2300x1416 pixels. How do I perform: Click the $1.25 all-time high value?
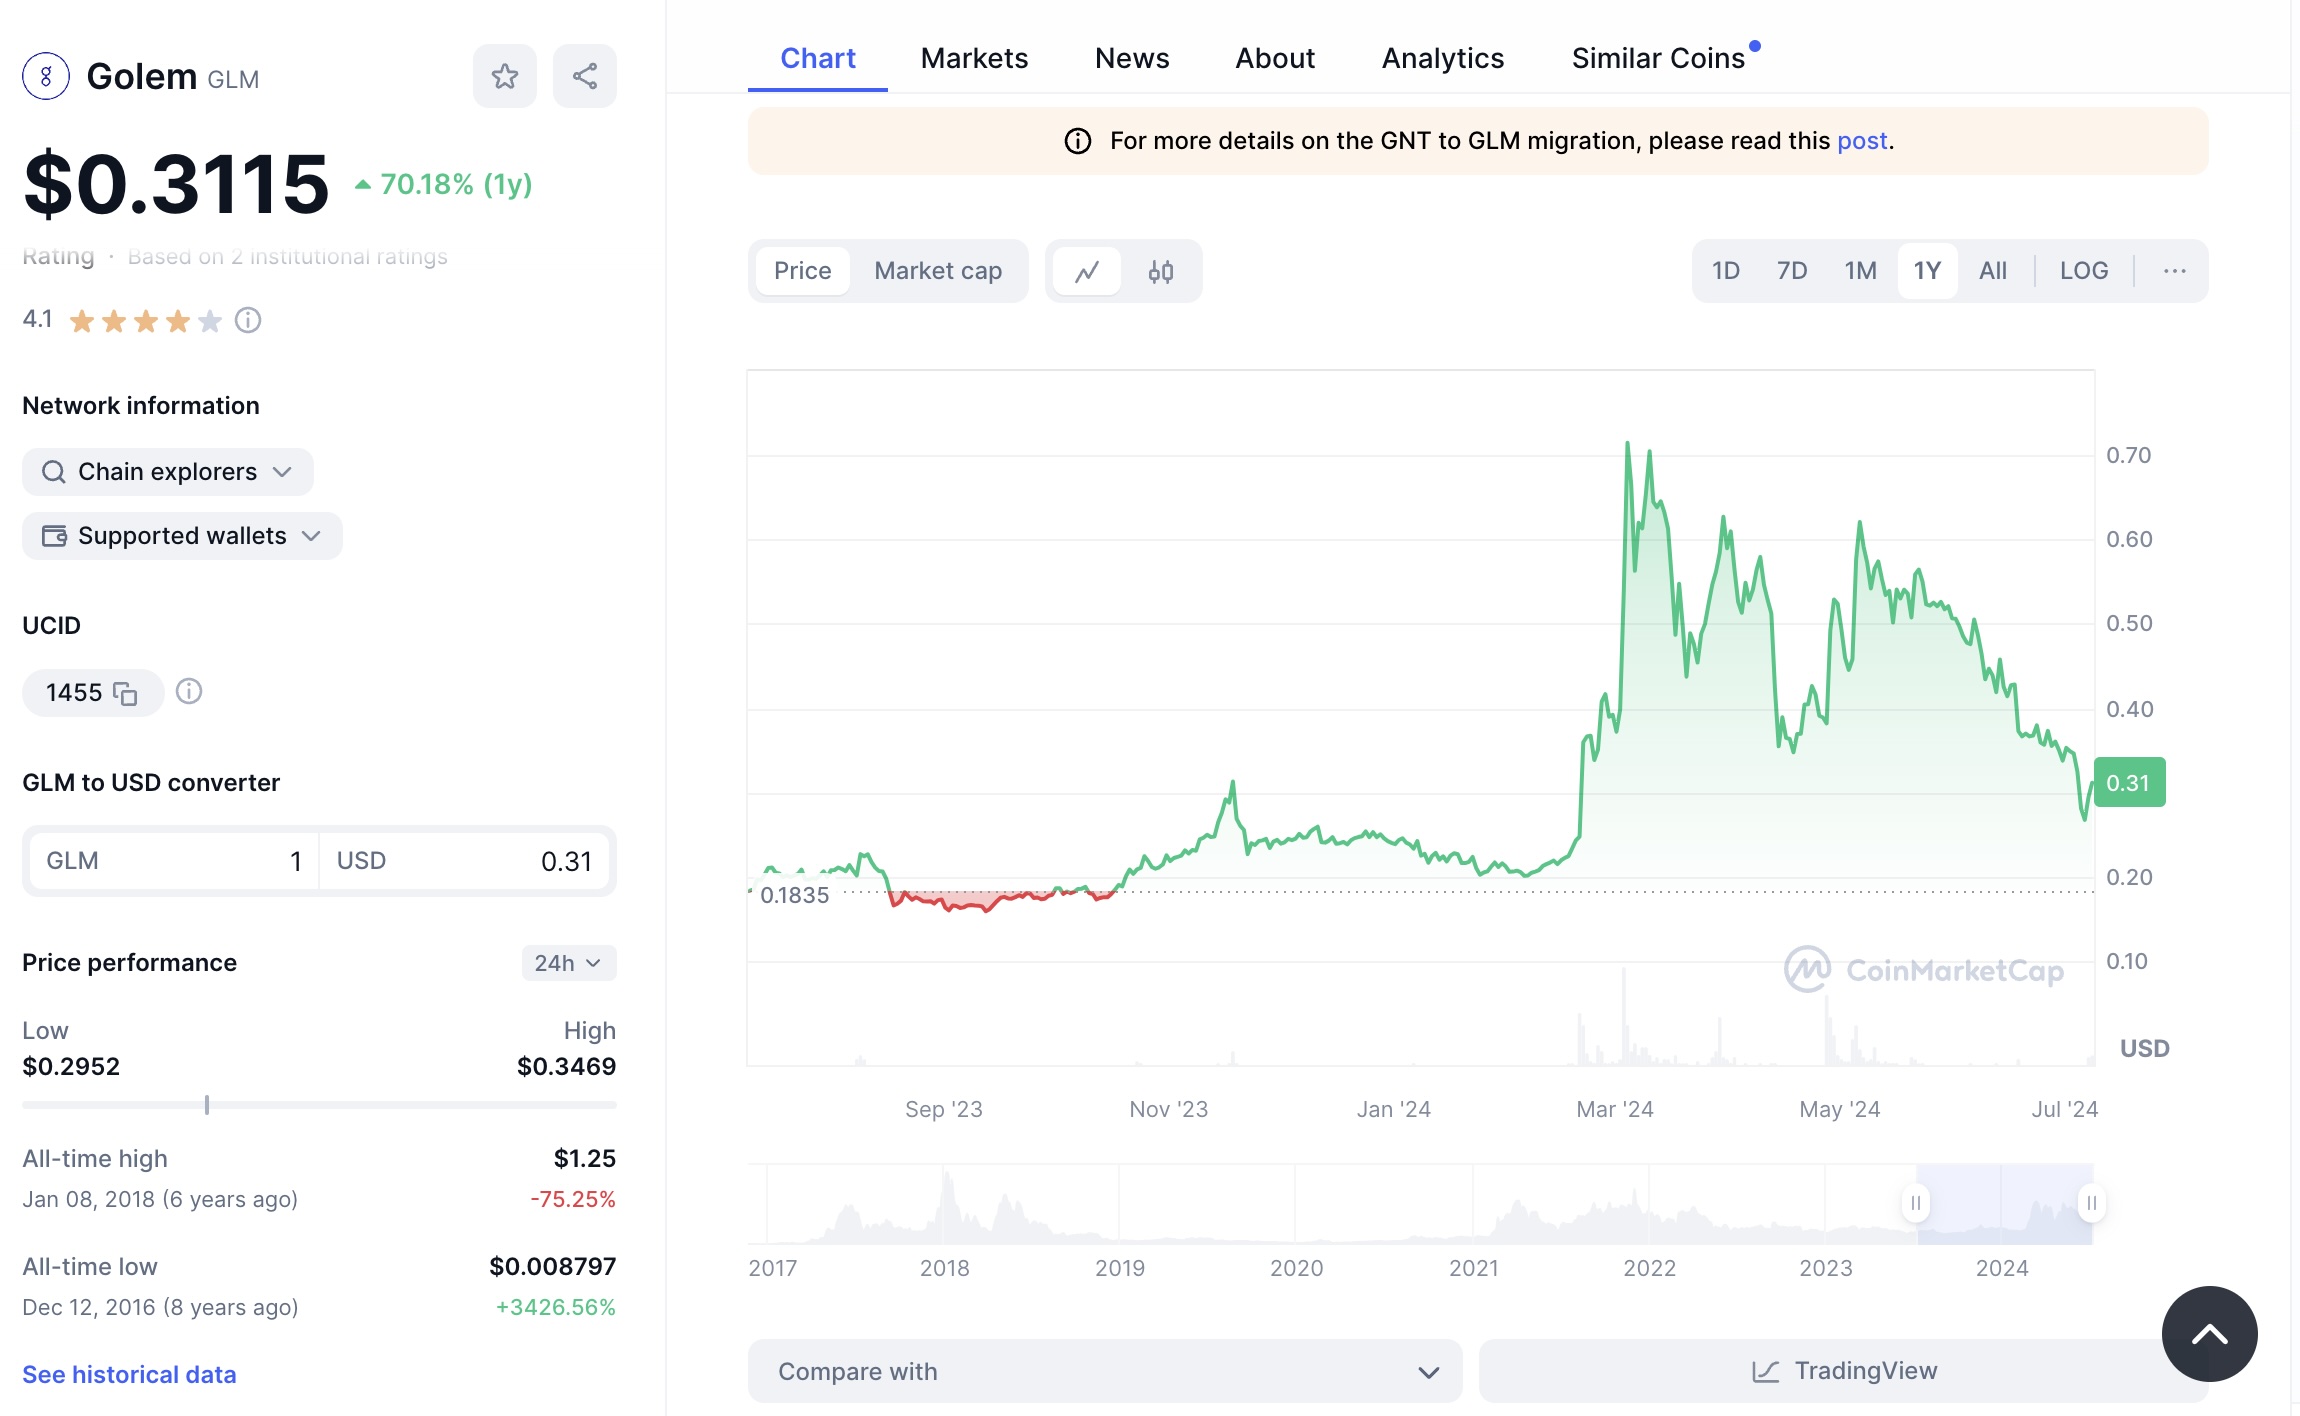[x=585, y=1159]
